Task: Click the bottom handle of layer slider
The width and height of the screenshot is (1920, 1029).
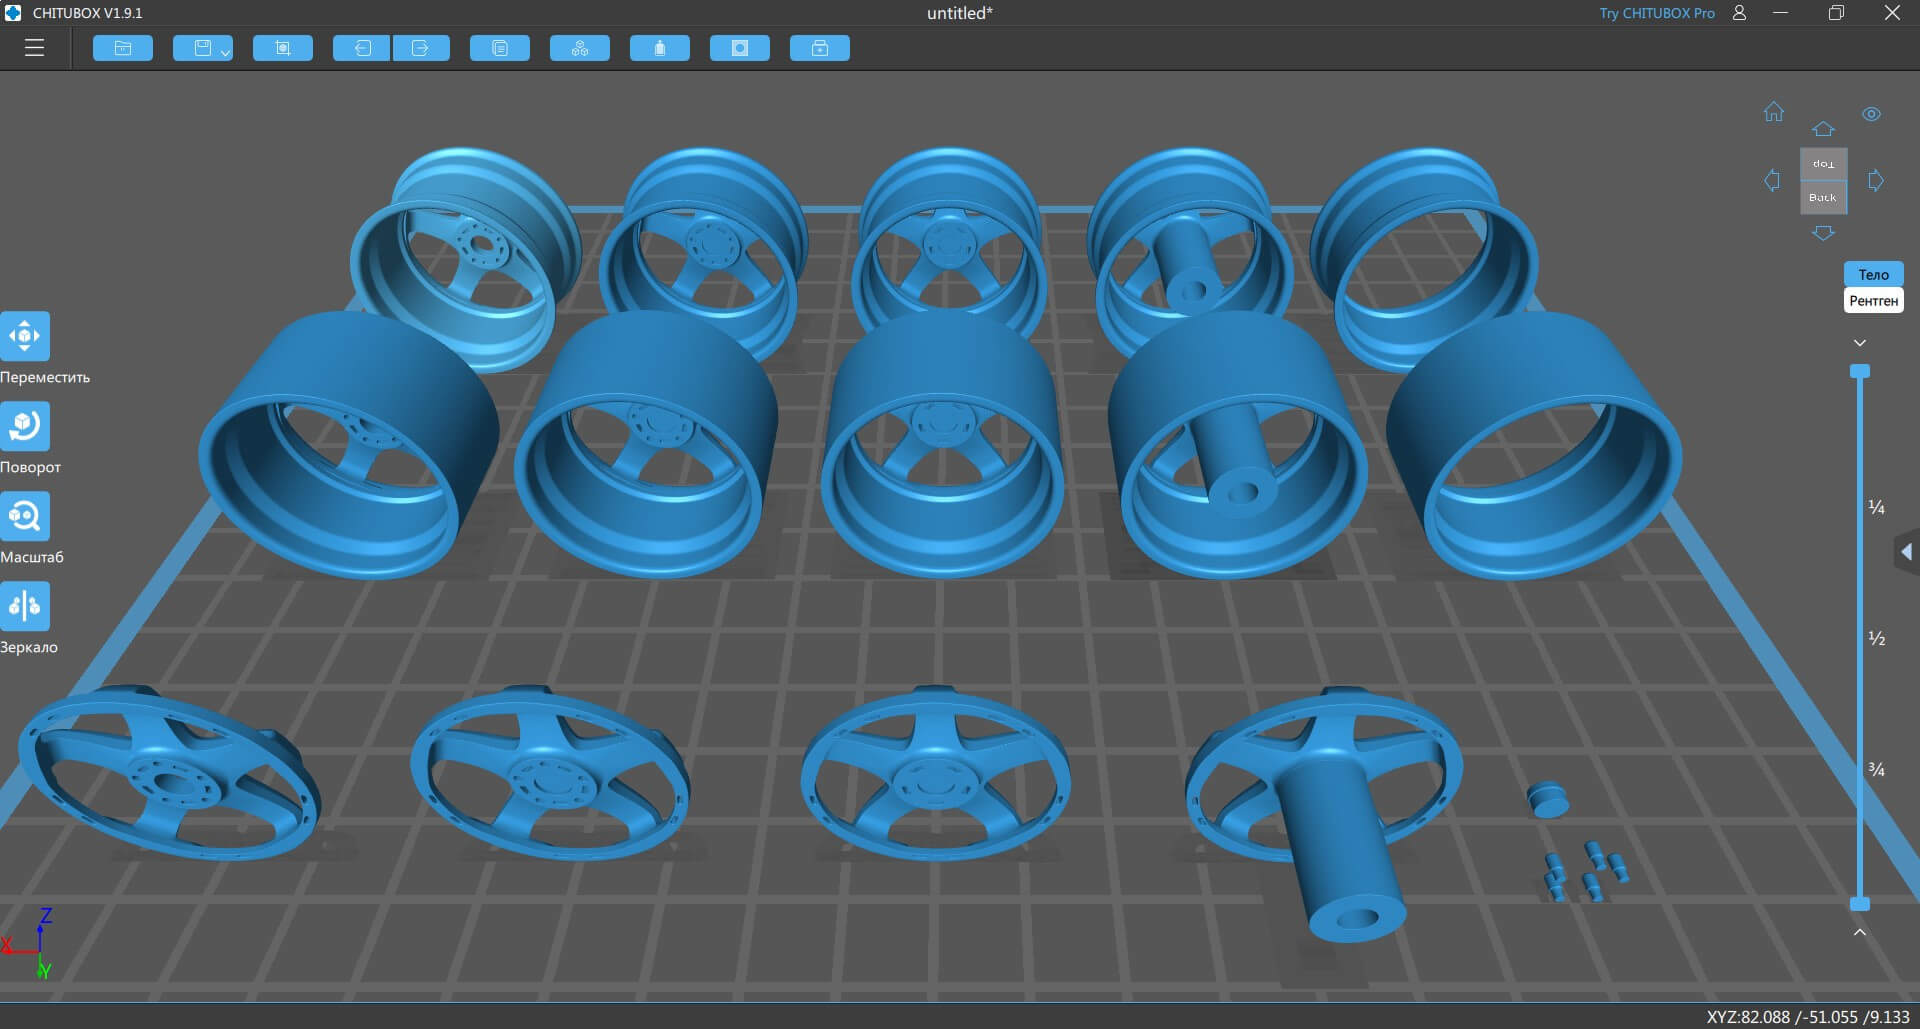Action: pos(1860,904)
